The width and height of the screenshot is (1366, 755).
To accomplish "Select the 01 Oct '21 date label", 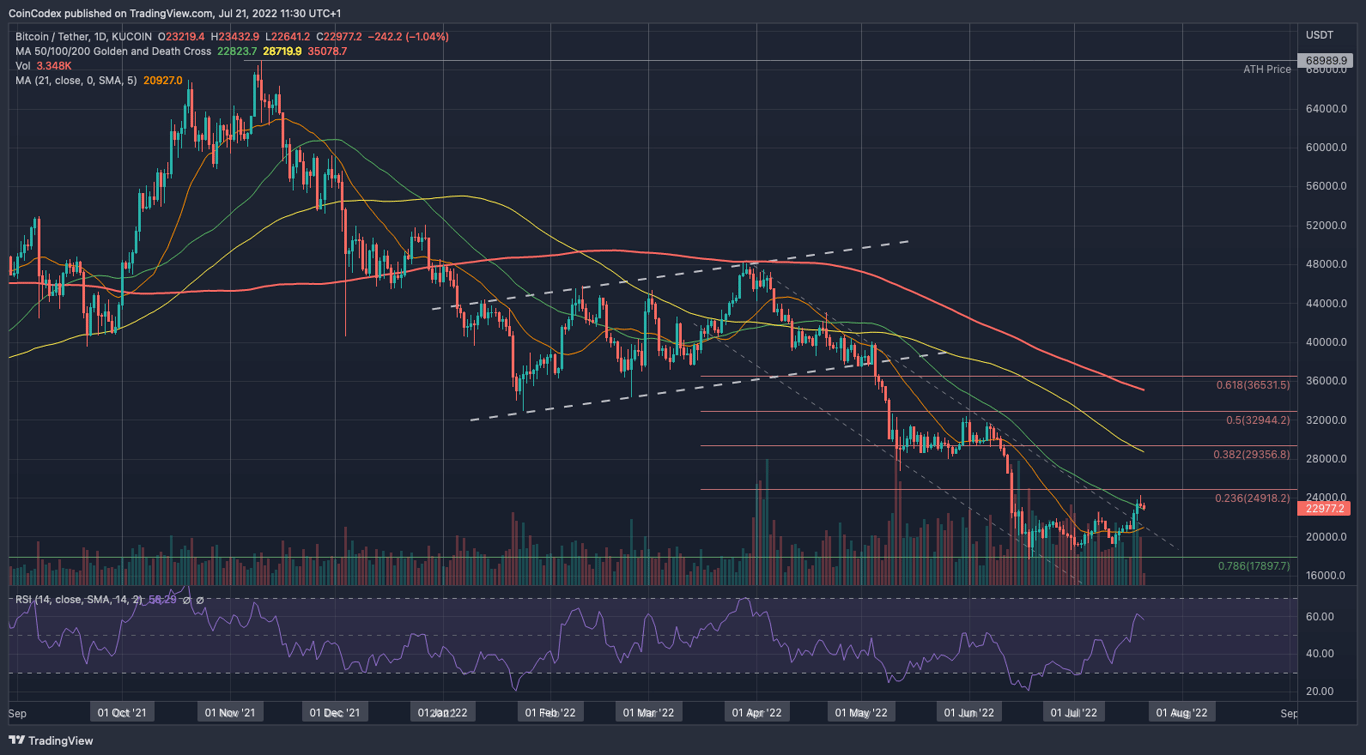I will (x=122, y=712).
